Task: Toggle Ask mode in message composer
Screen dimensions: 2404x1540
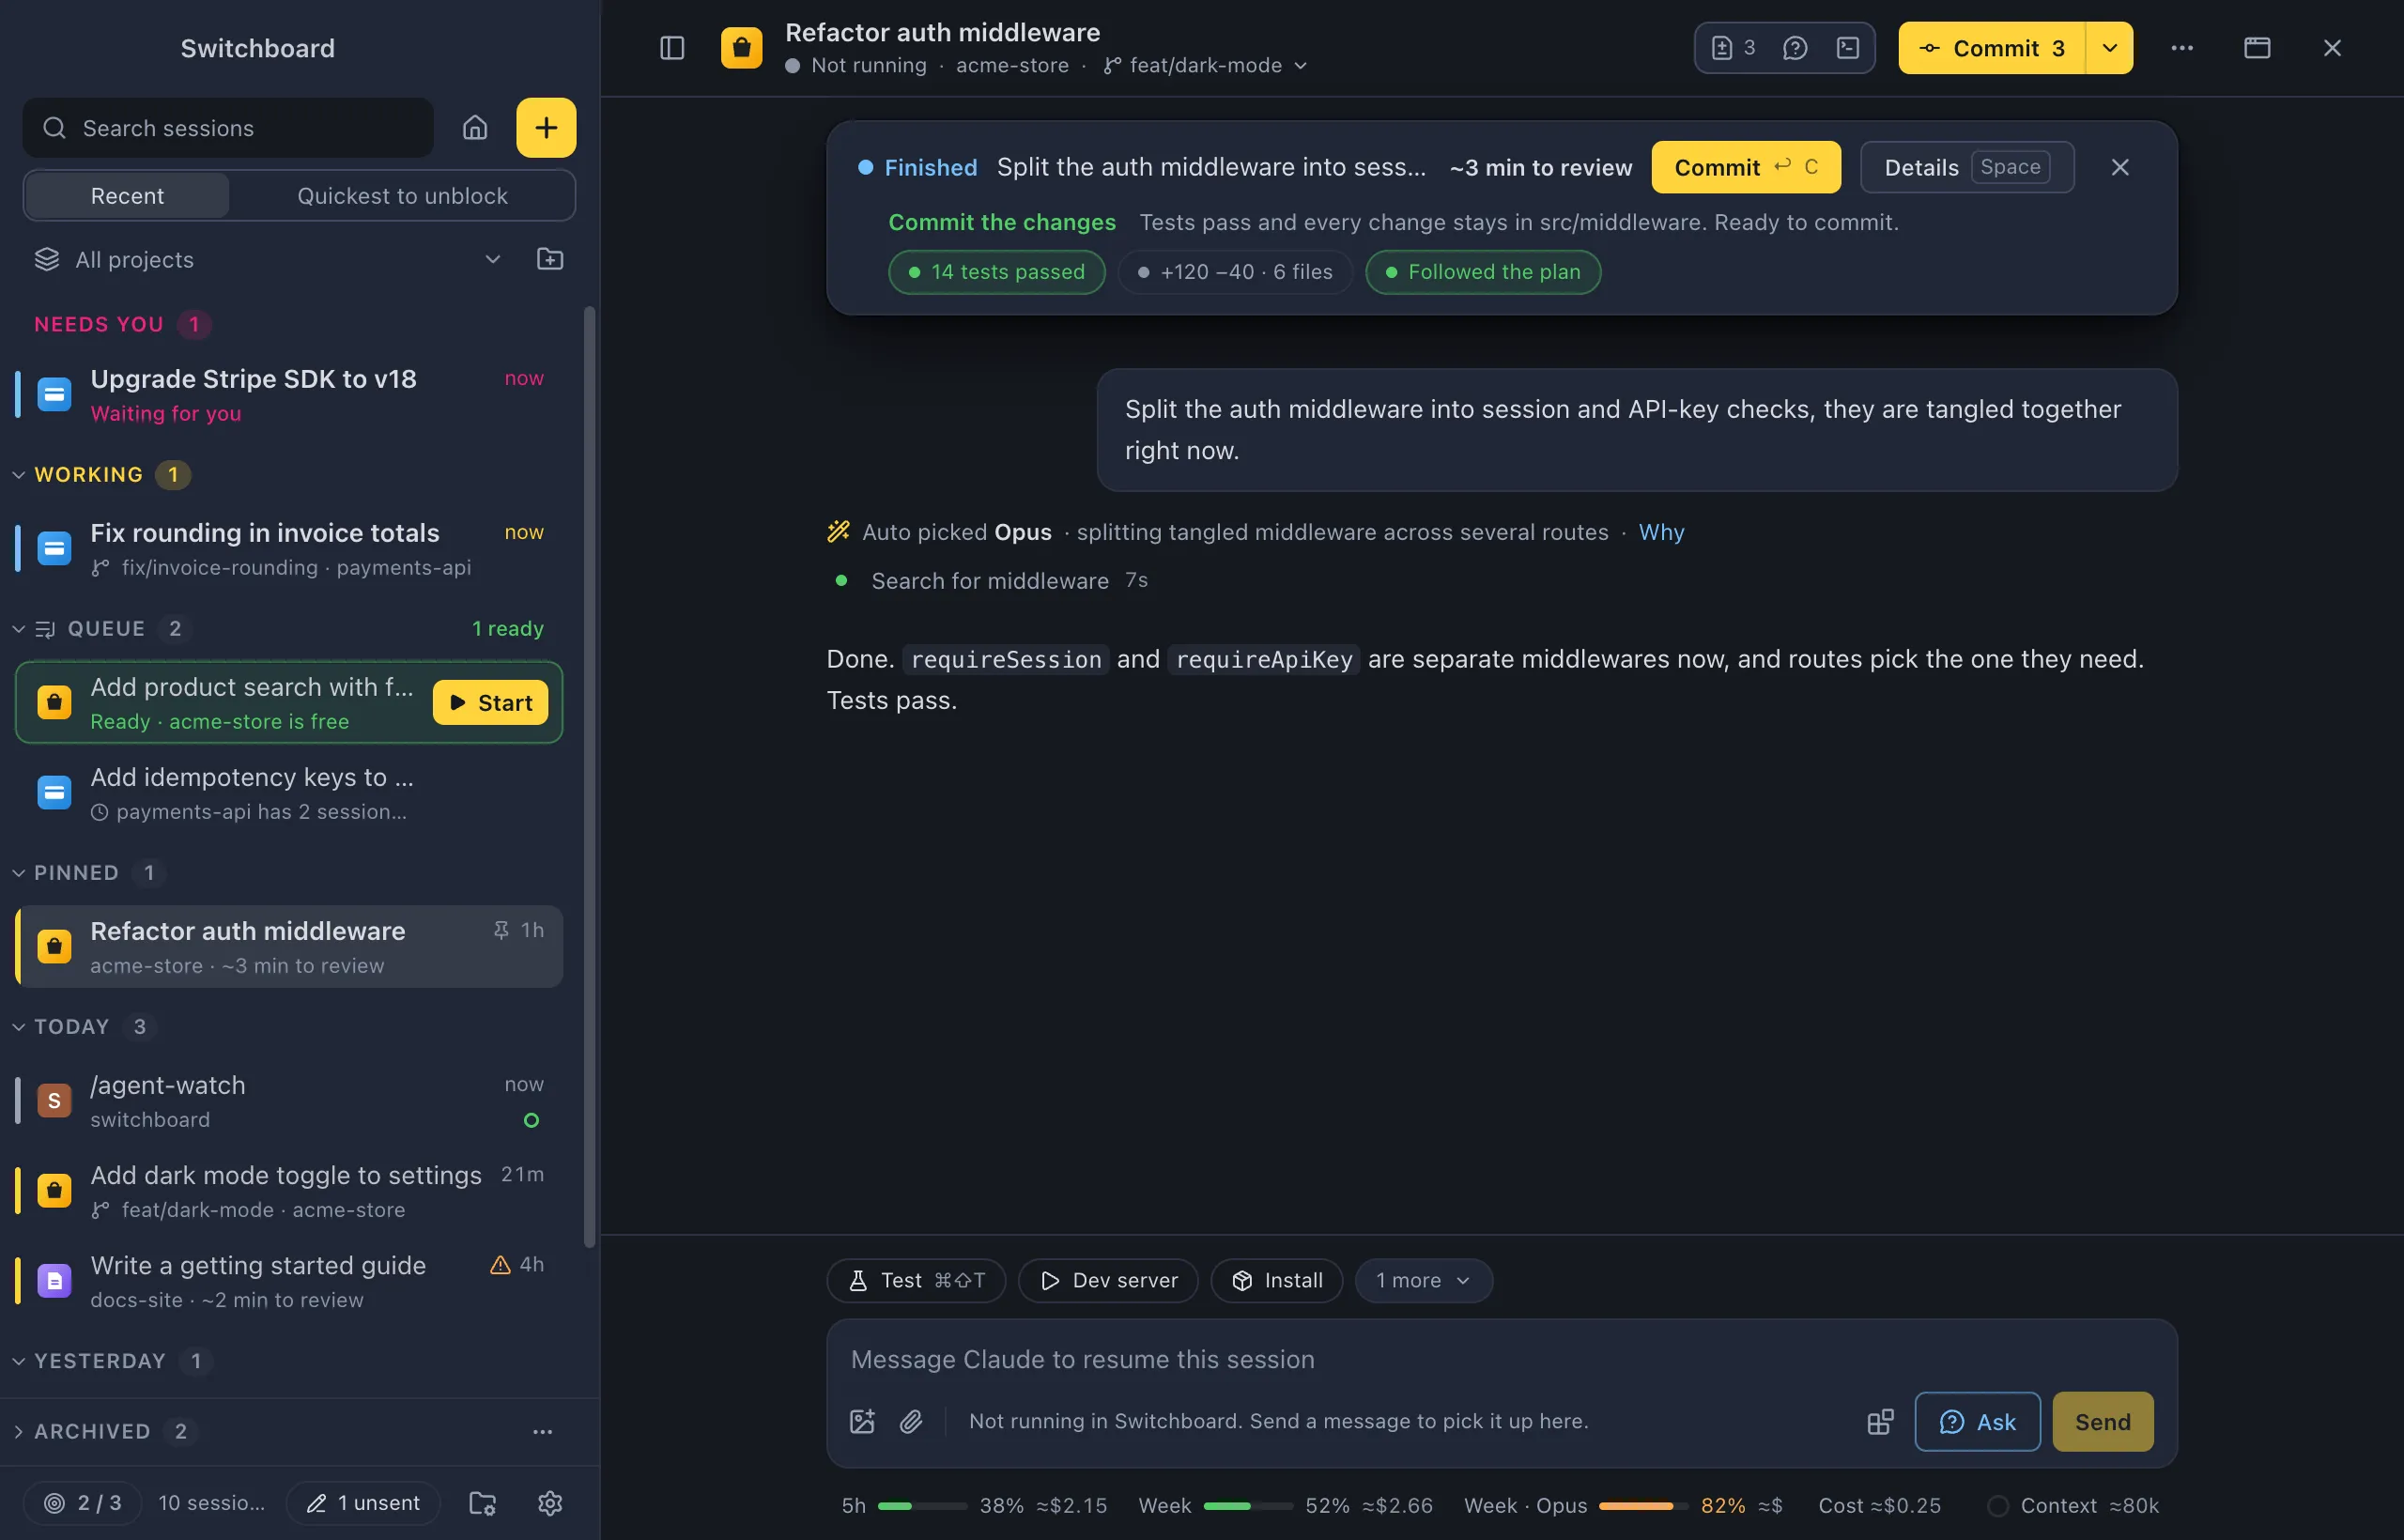Action: coord(1977,1422)
